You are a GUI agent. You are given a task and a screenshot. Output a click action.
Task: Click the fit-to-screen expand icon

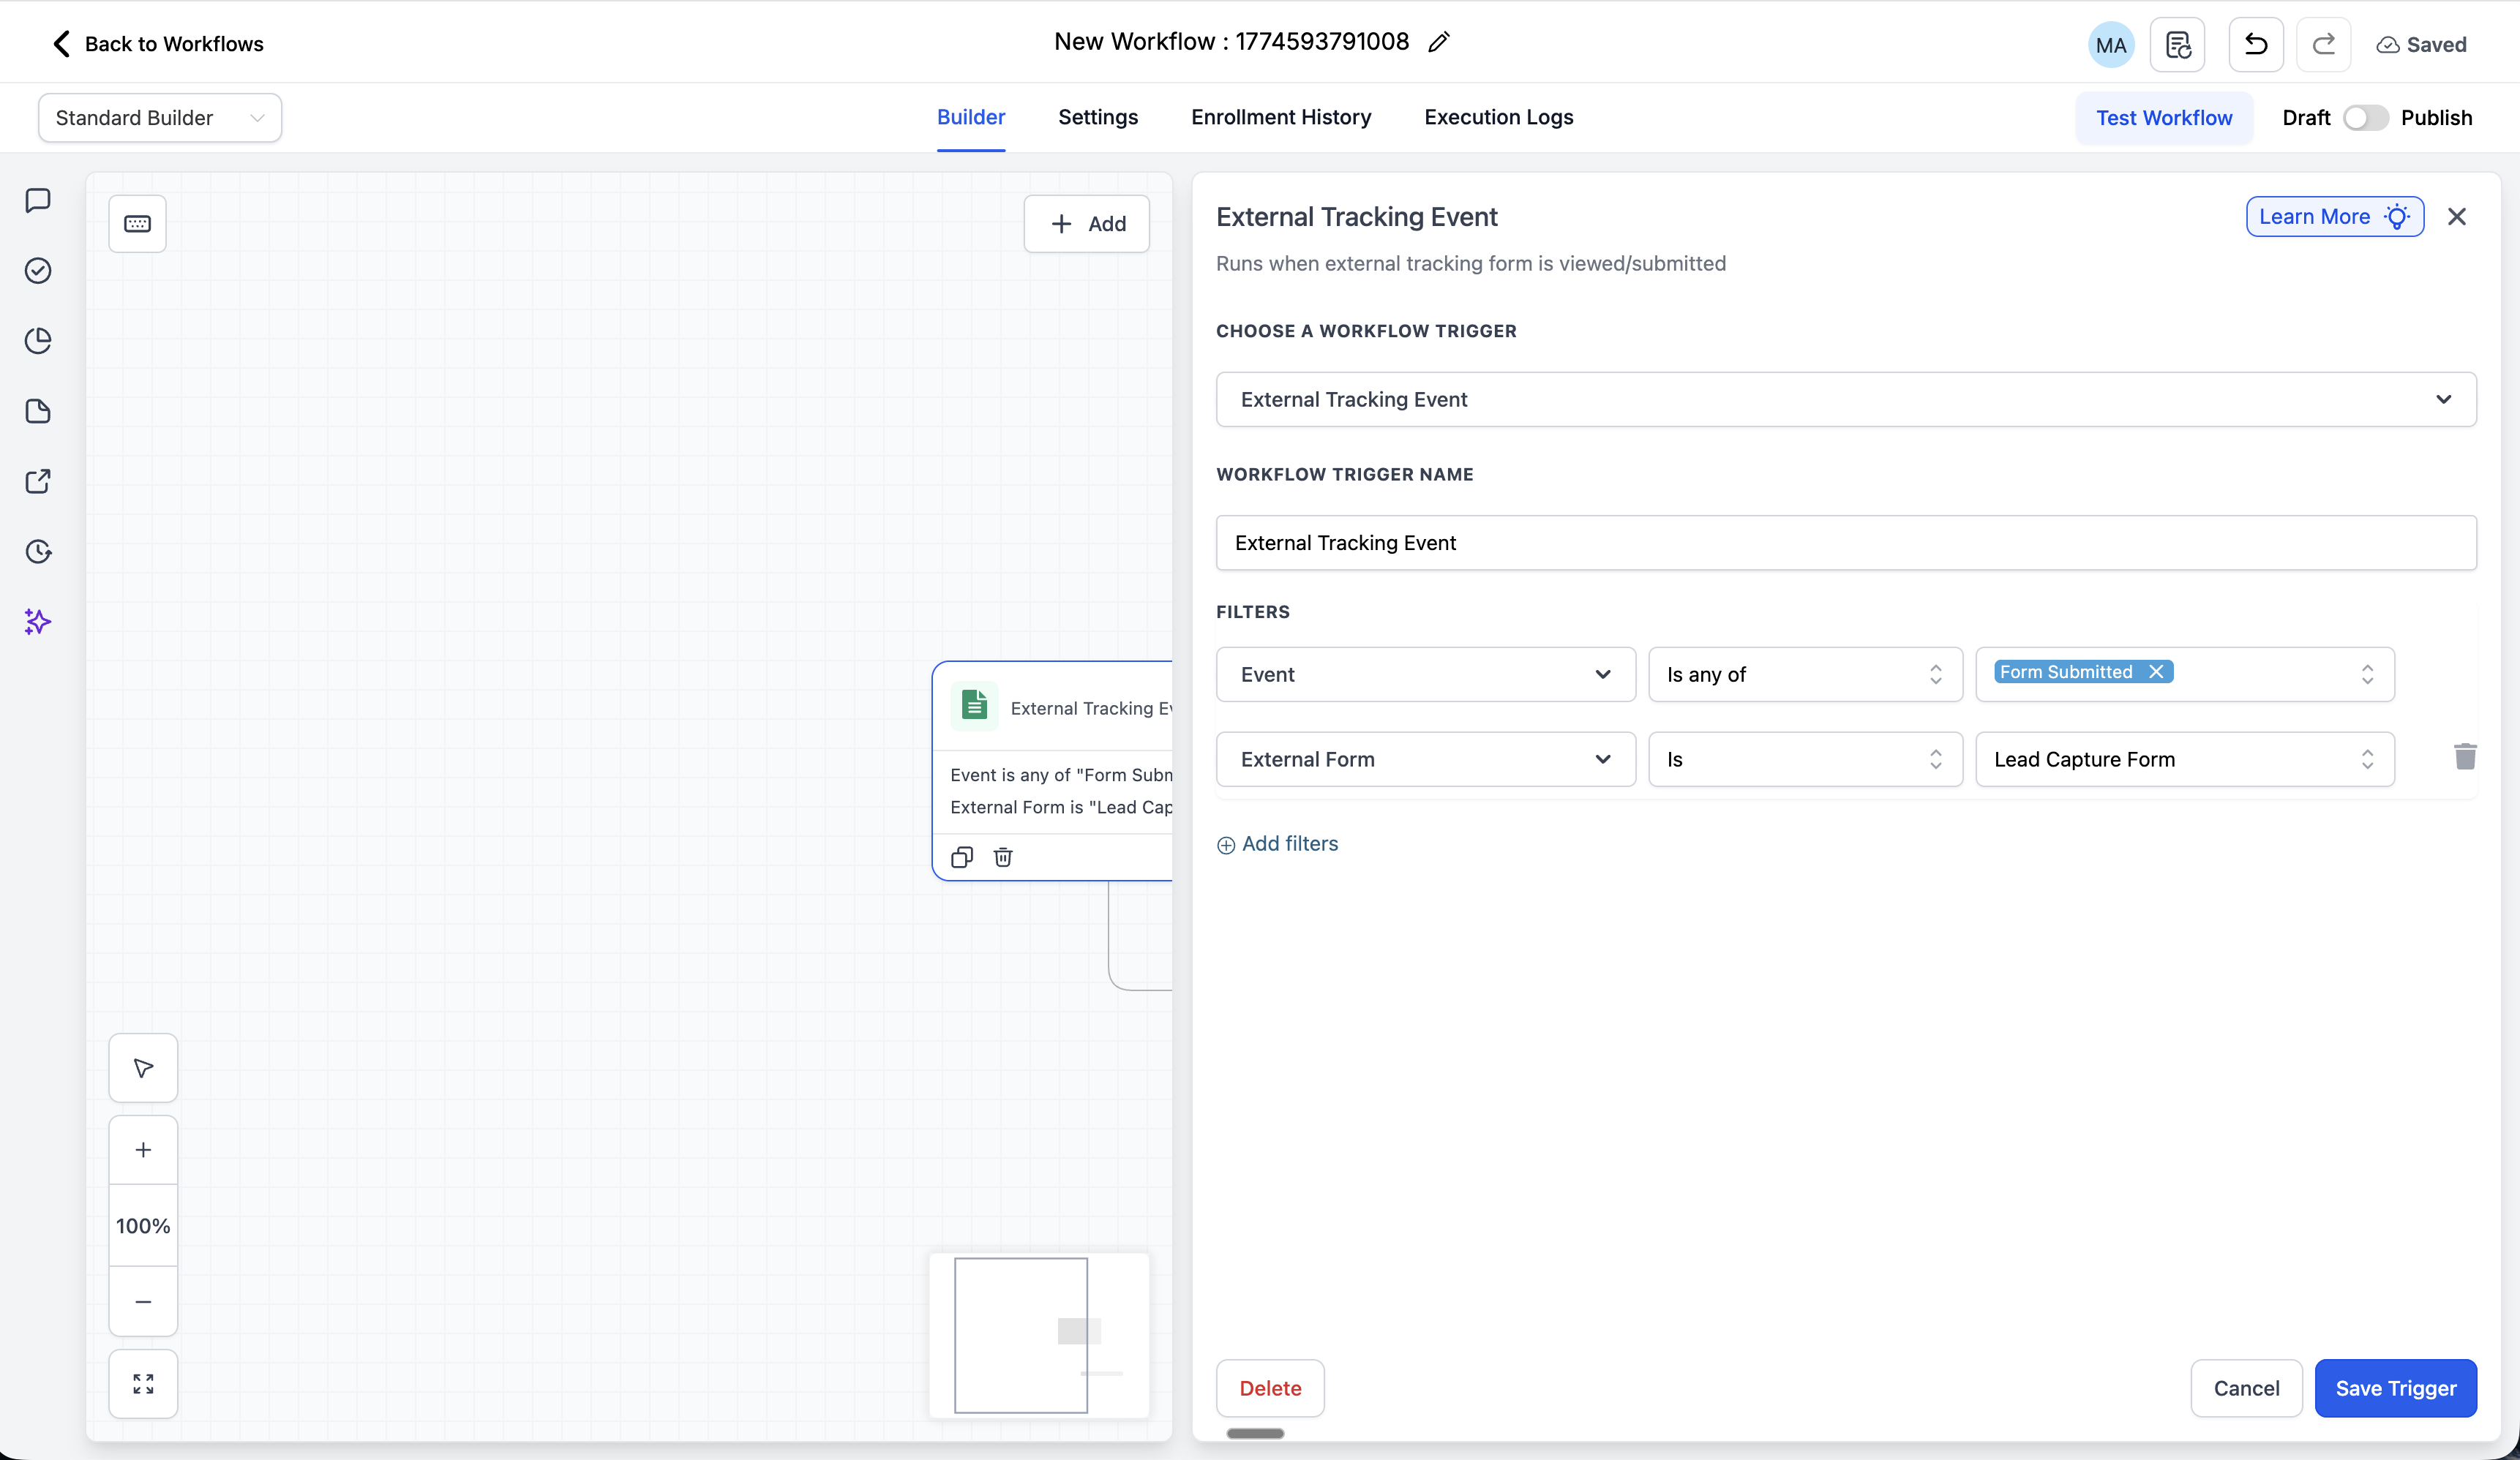coord(143,1384)
